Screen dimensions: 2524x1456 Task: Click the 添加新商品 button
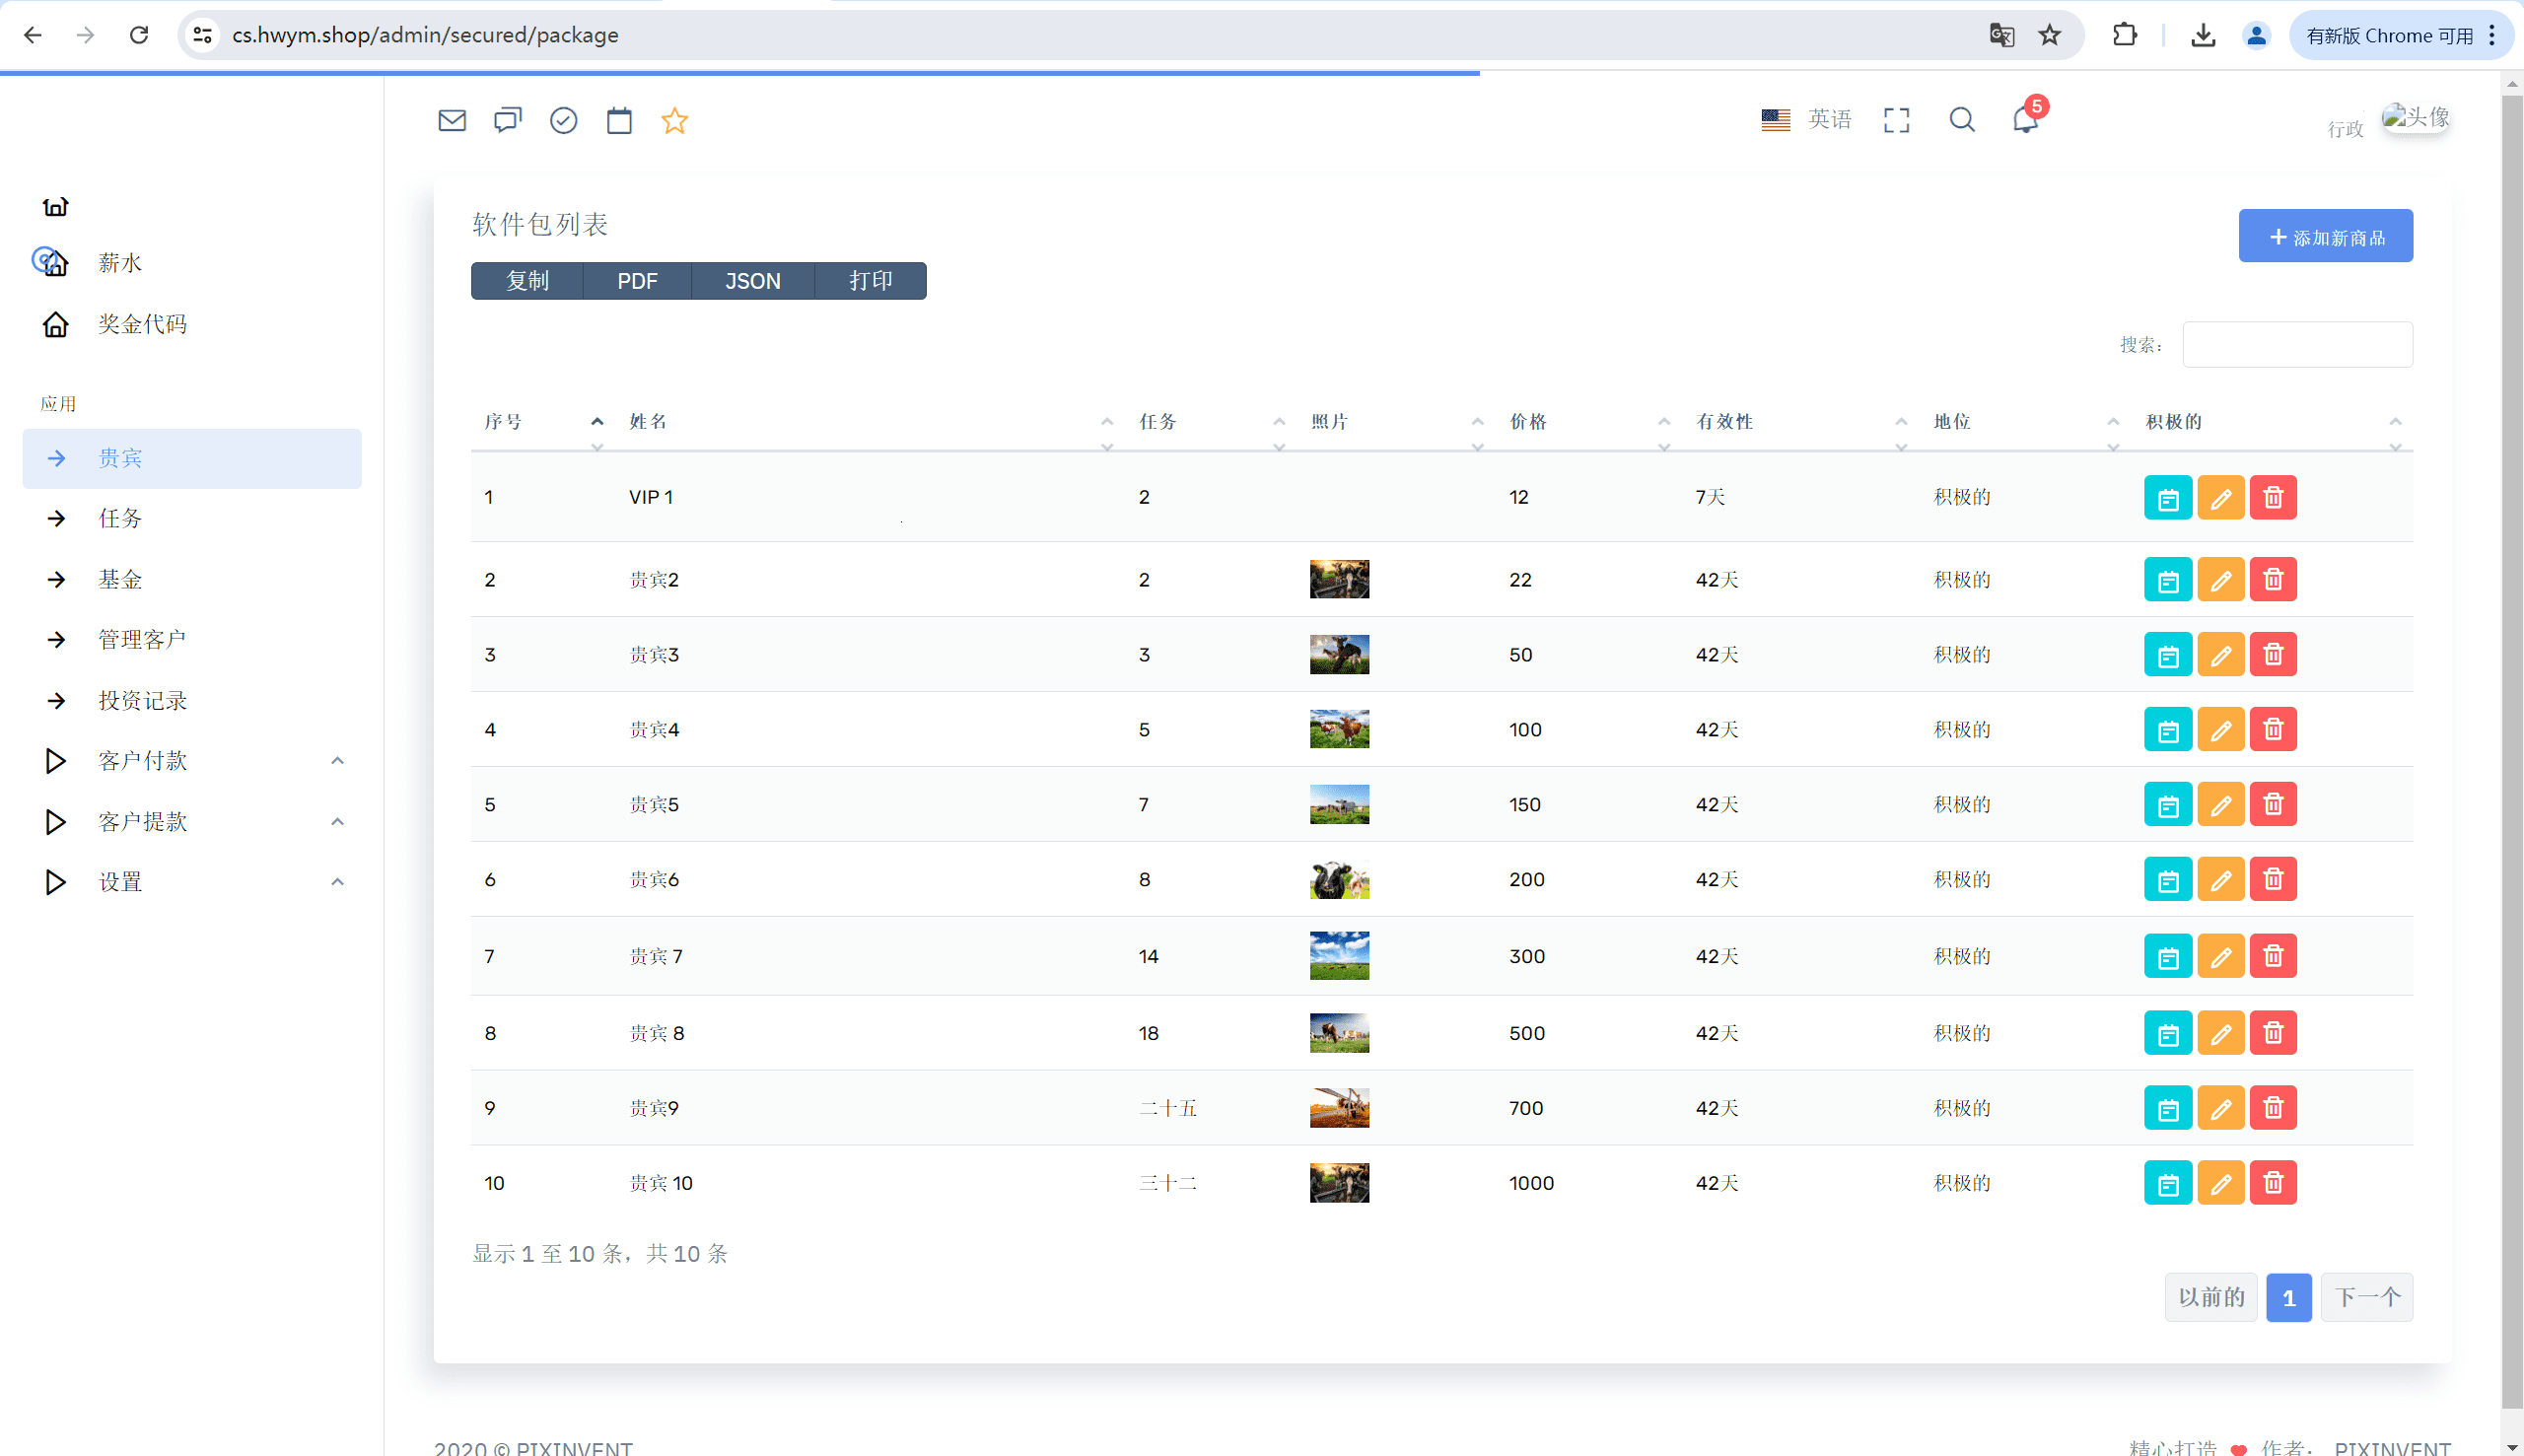click(2325, 237)
